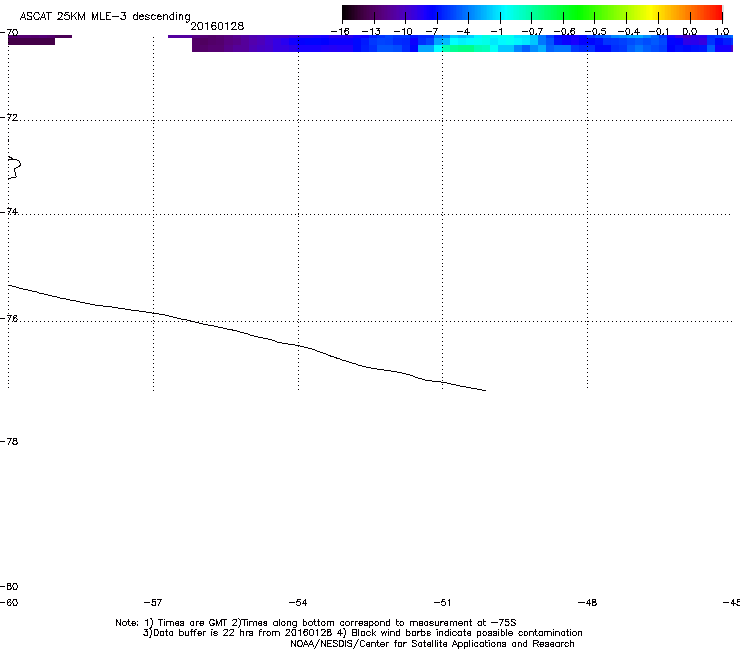Click the -16 color scale label
The width and height of the screenshot is (740, 650).
(x=340, y=32)
